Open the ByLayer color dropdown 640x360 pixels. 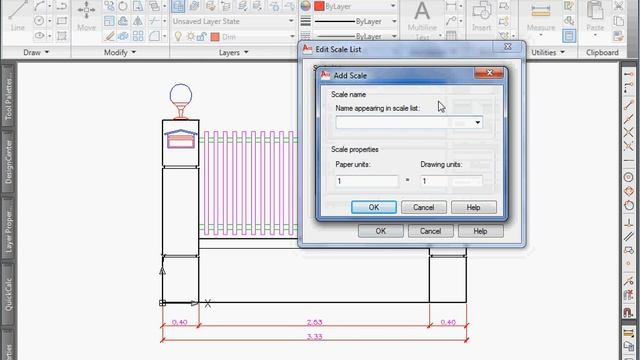pos(393,6)
